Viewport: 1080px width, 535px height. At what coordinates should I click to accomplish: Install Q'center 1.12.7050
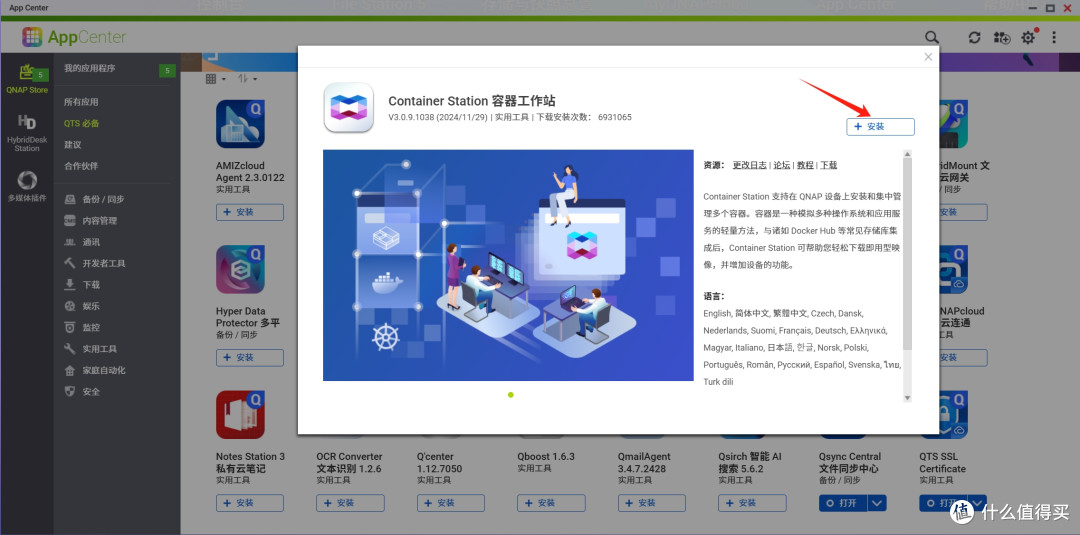pos(451,503)
